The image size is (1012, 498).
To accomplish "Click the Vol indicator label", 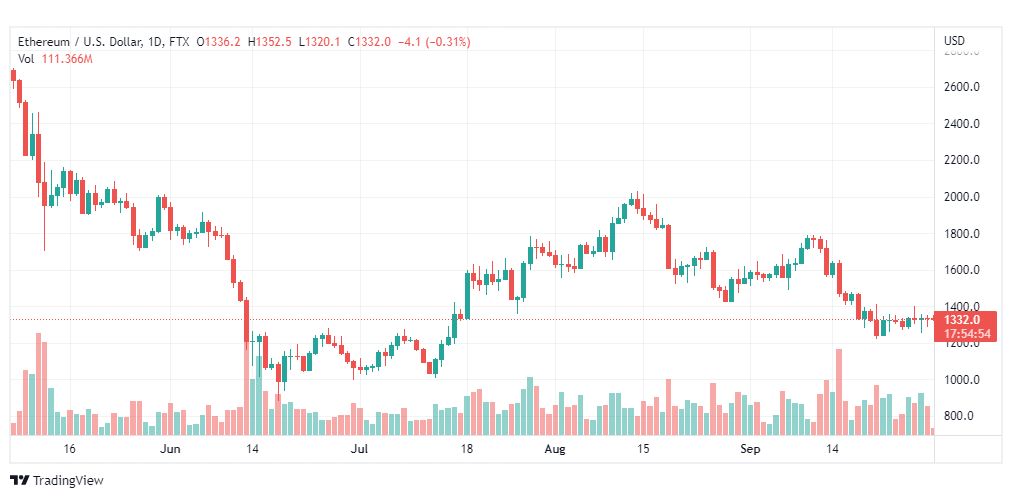I will point(26,59).
